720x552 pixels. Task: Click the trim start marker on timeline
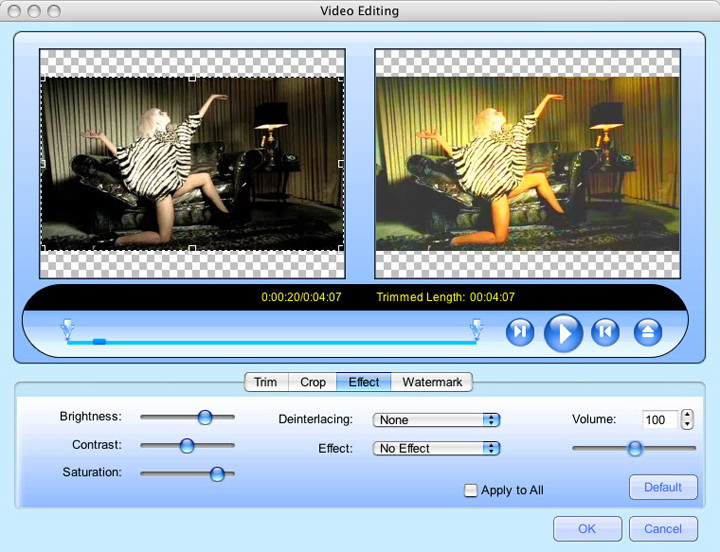tap(67, 327)
